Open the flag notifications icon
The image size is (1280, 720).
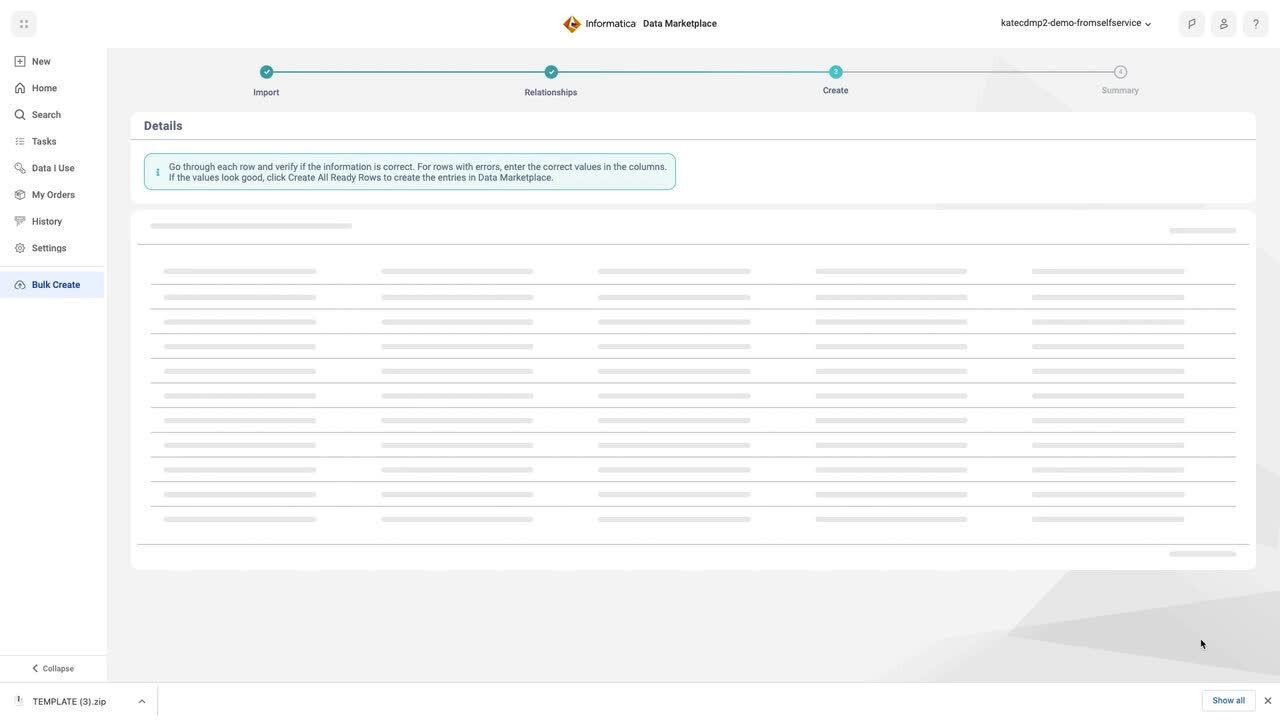[1191, 24]
